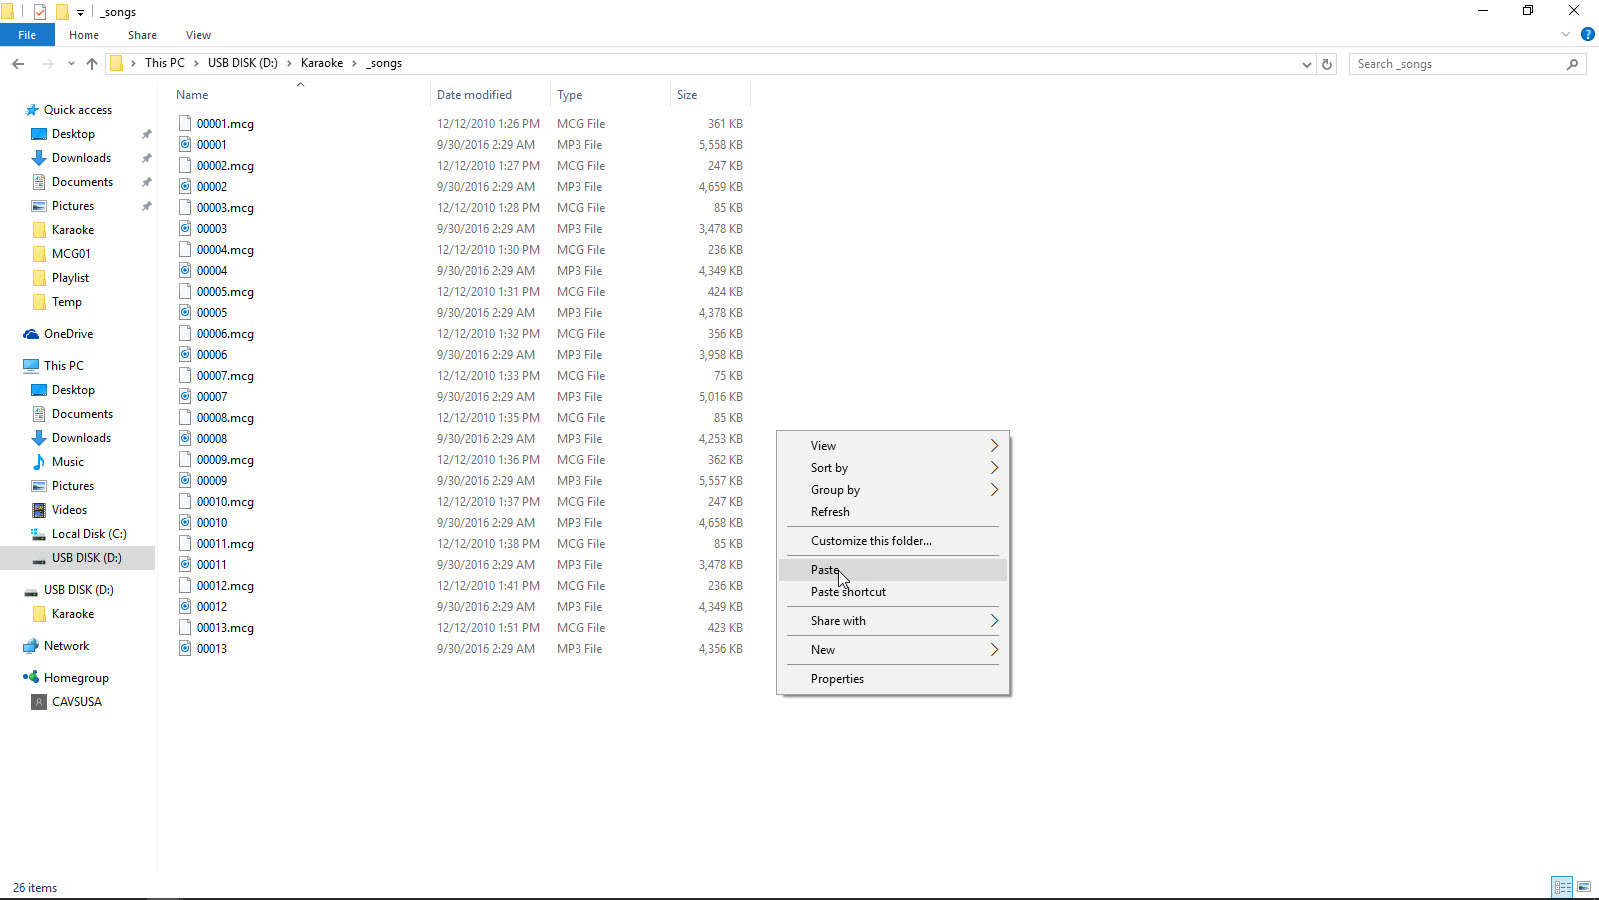1599x900 pixels.
Task: Click the New folder quick access icon
Action: tap(61, 12)
